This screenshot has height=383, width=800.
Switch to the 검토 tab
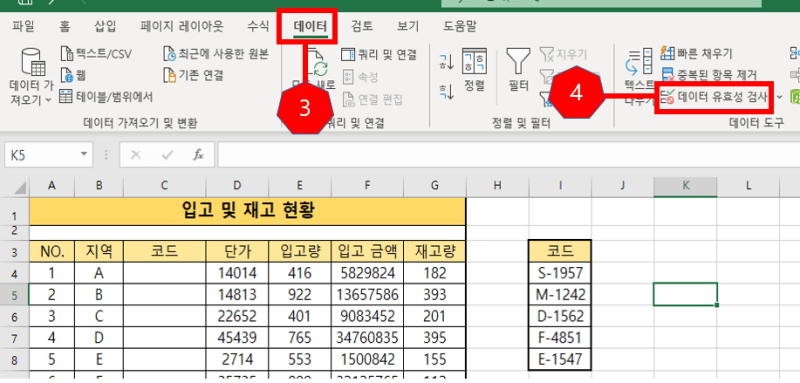[362, 27]
